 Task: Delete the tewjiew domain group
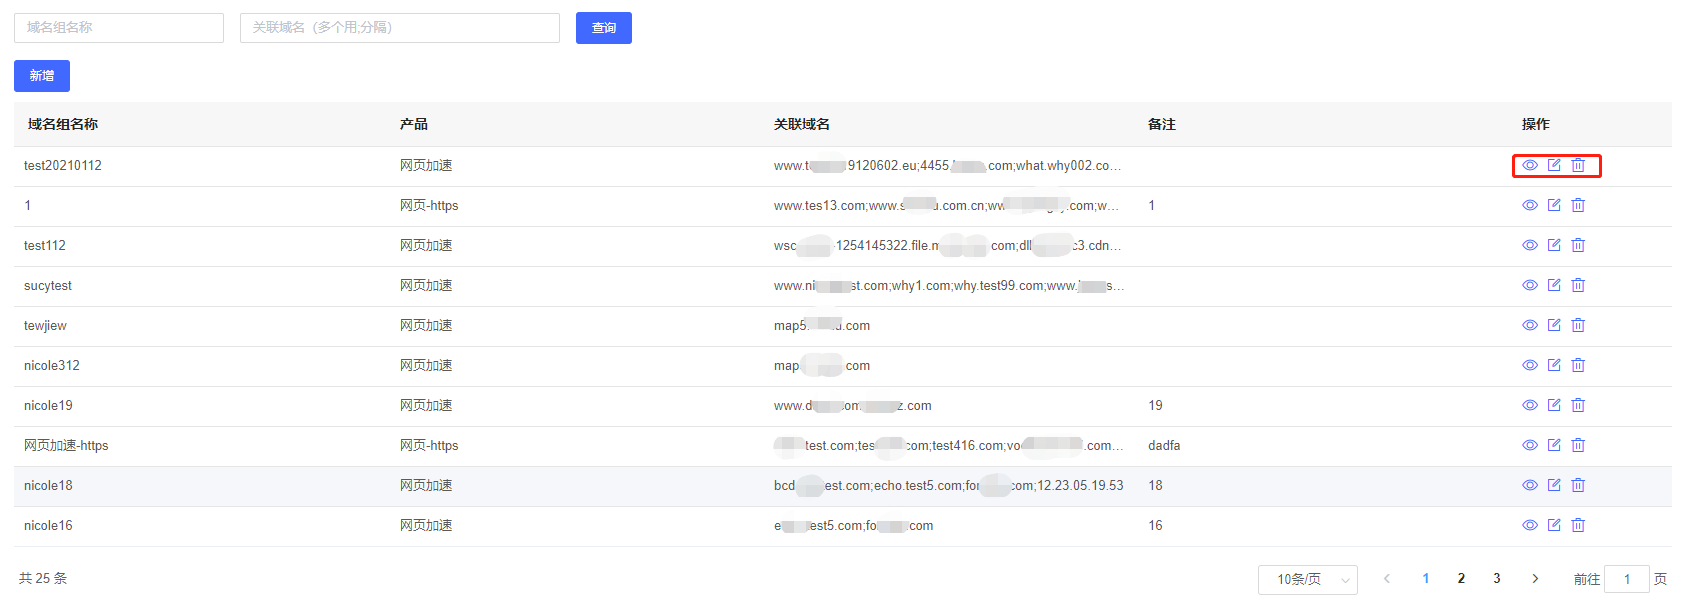[x=1578, y=325]
